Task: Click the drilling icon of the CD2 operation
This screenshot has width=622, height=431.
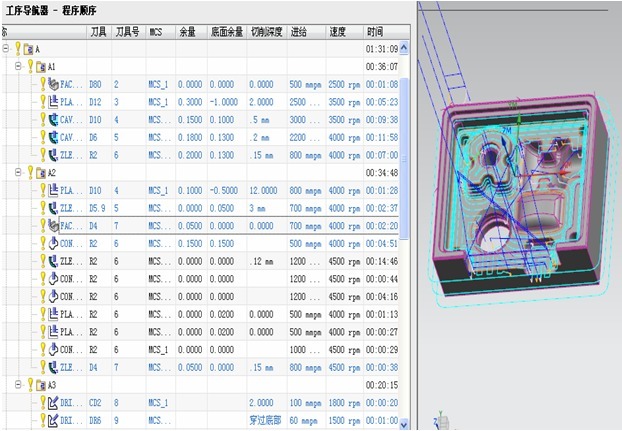Action: (x=53, y=401)
